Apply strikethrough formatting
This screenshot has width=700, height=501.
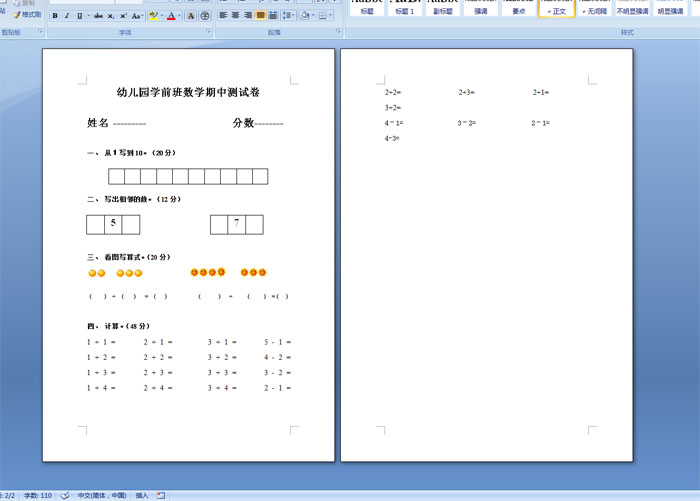99,16
